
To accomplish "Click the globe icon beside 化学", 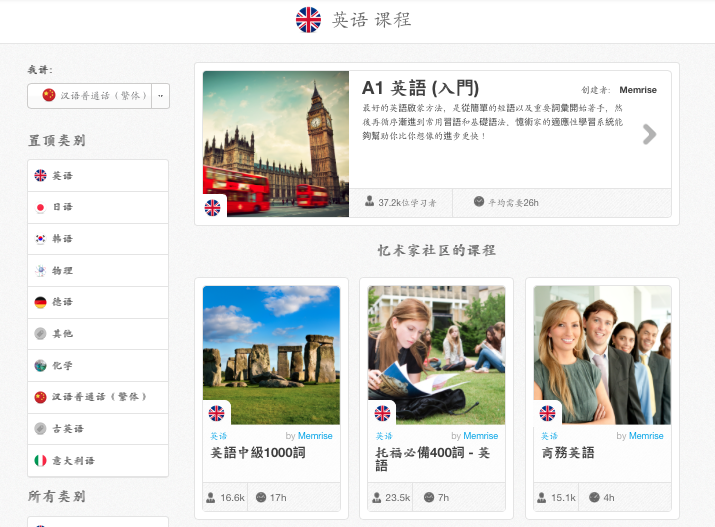I will 40,366.
